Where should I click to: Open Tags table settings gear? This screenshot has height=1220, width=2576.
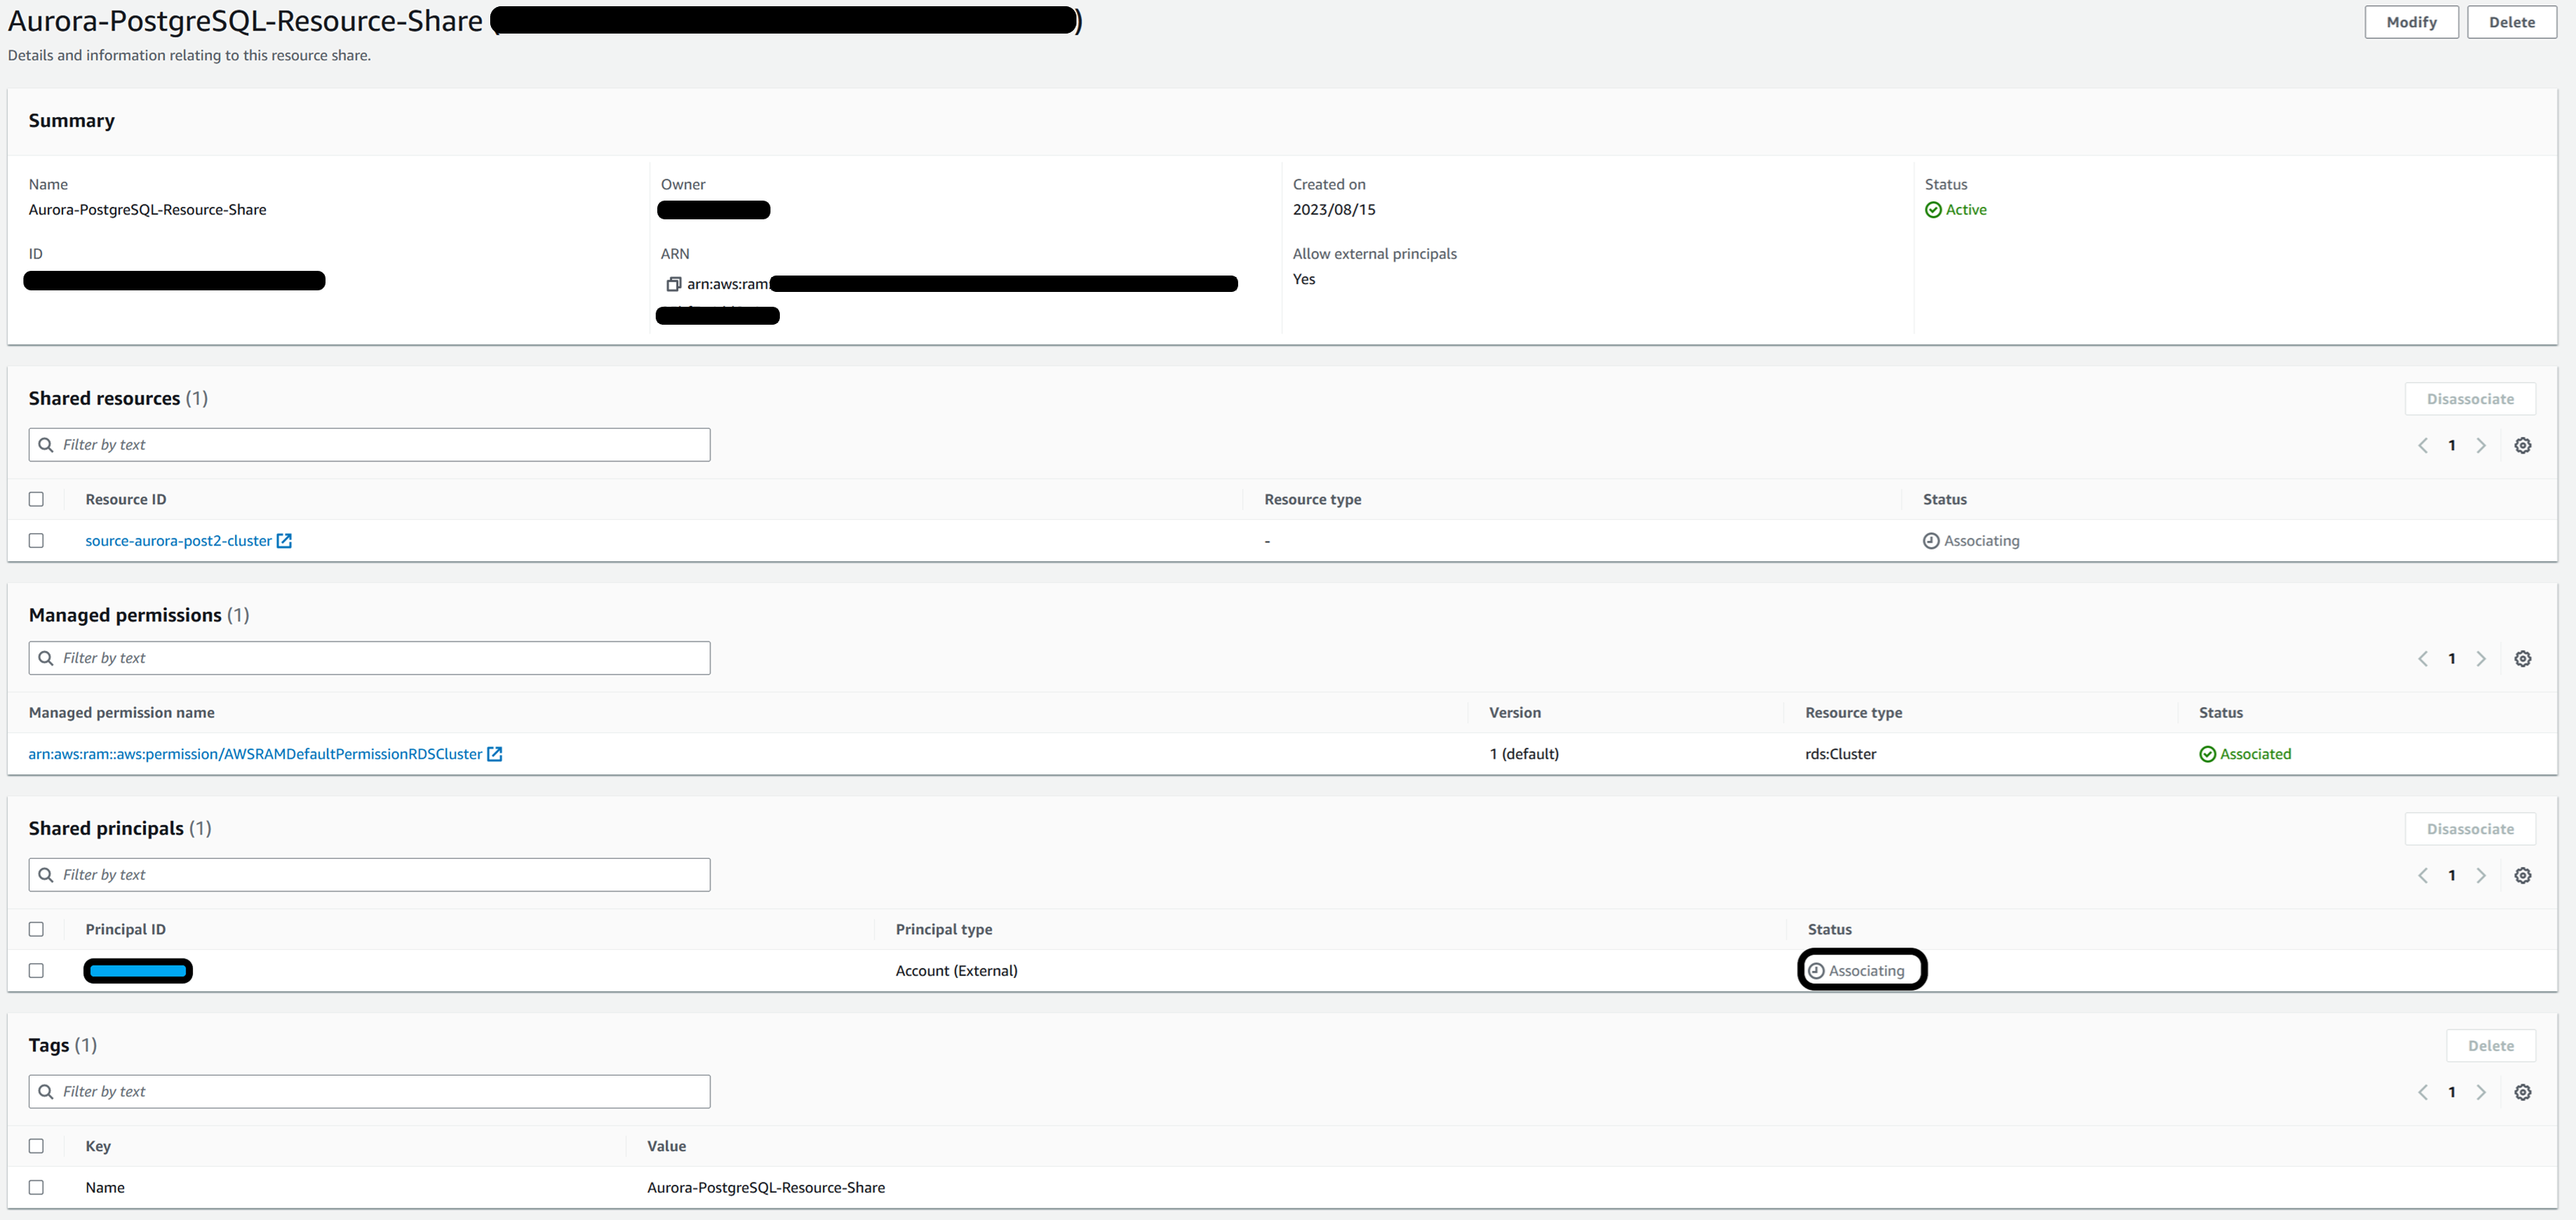[2522, 1092]
